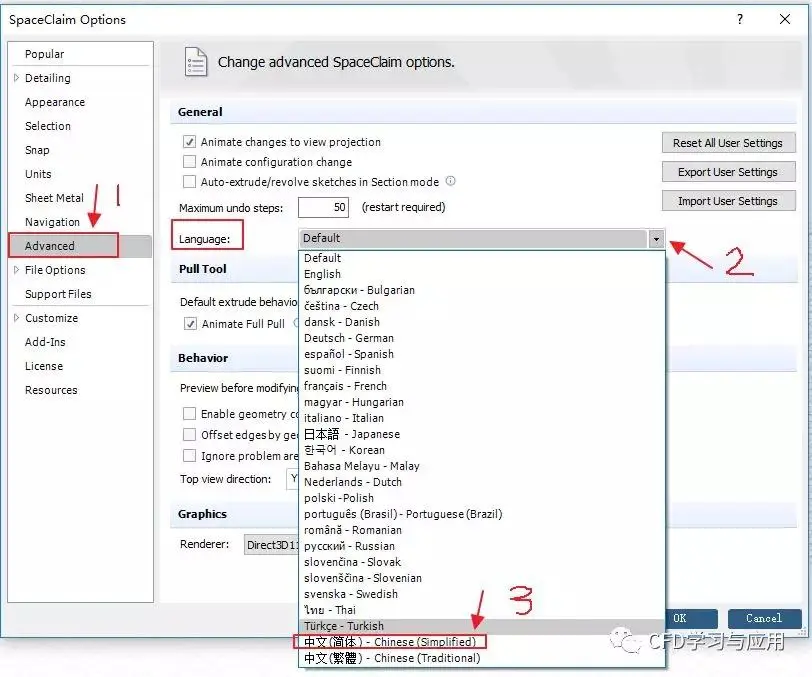Select svenska - Swedish option
812x677 pixels.
[x=482, y=594]
